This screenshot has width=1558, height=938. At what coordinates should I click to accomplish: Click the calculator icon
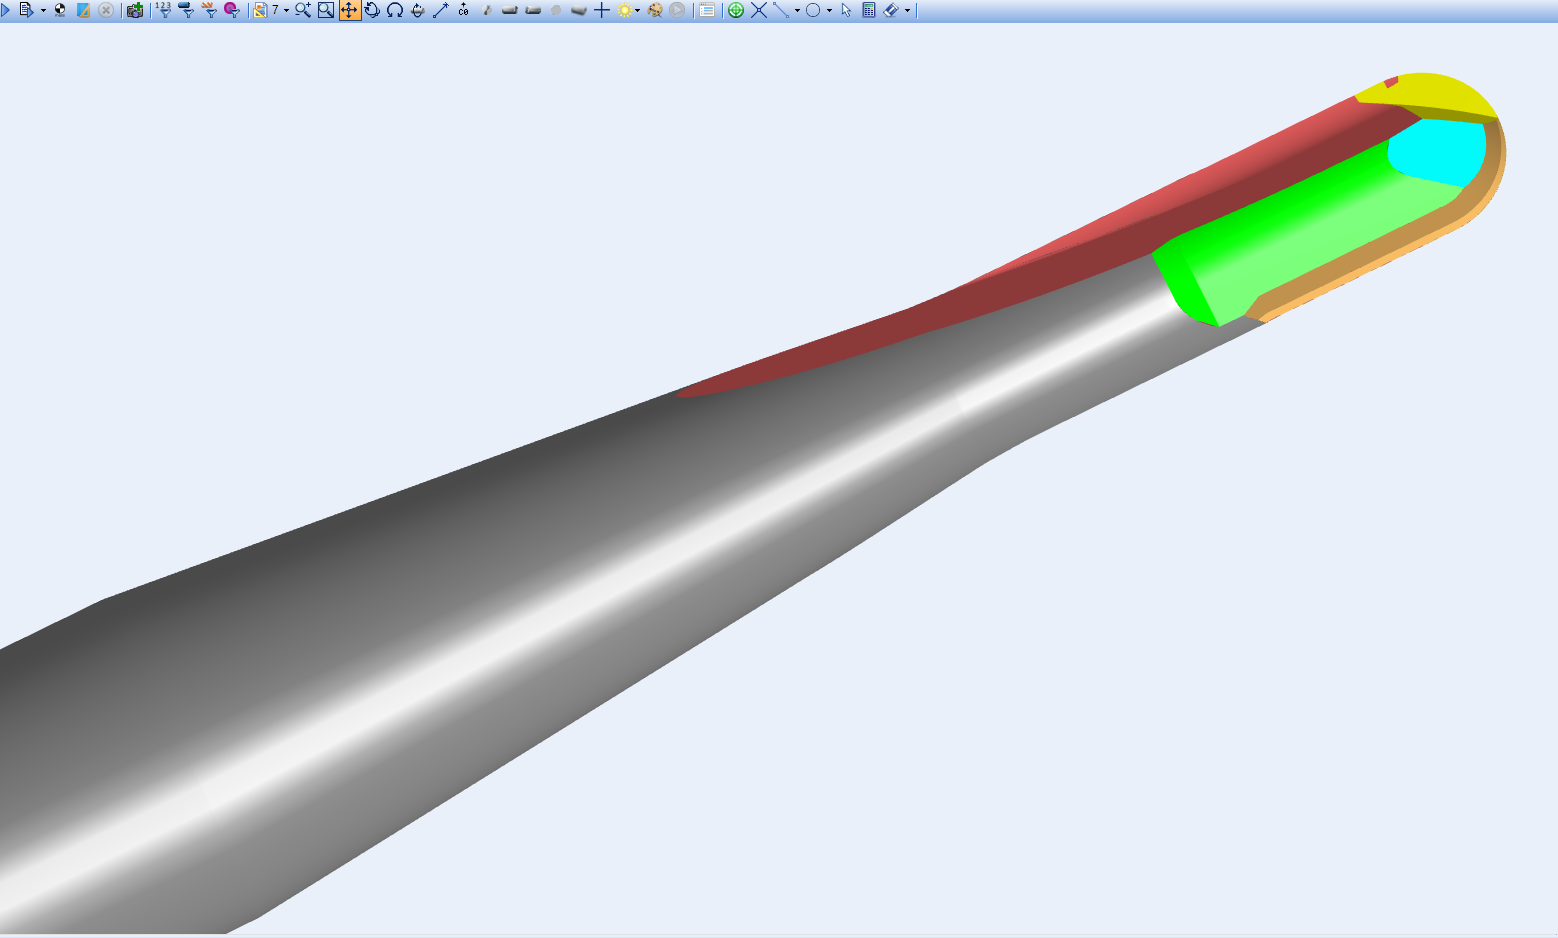[869, 10]
